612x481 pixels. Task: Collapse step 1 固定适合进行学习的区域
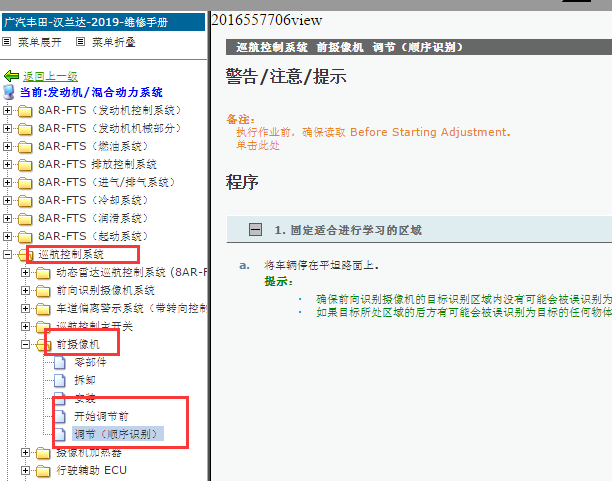[256, 229]
